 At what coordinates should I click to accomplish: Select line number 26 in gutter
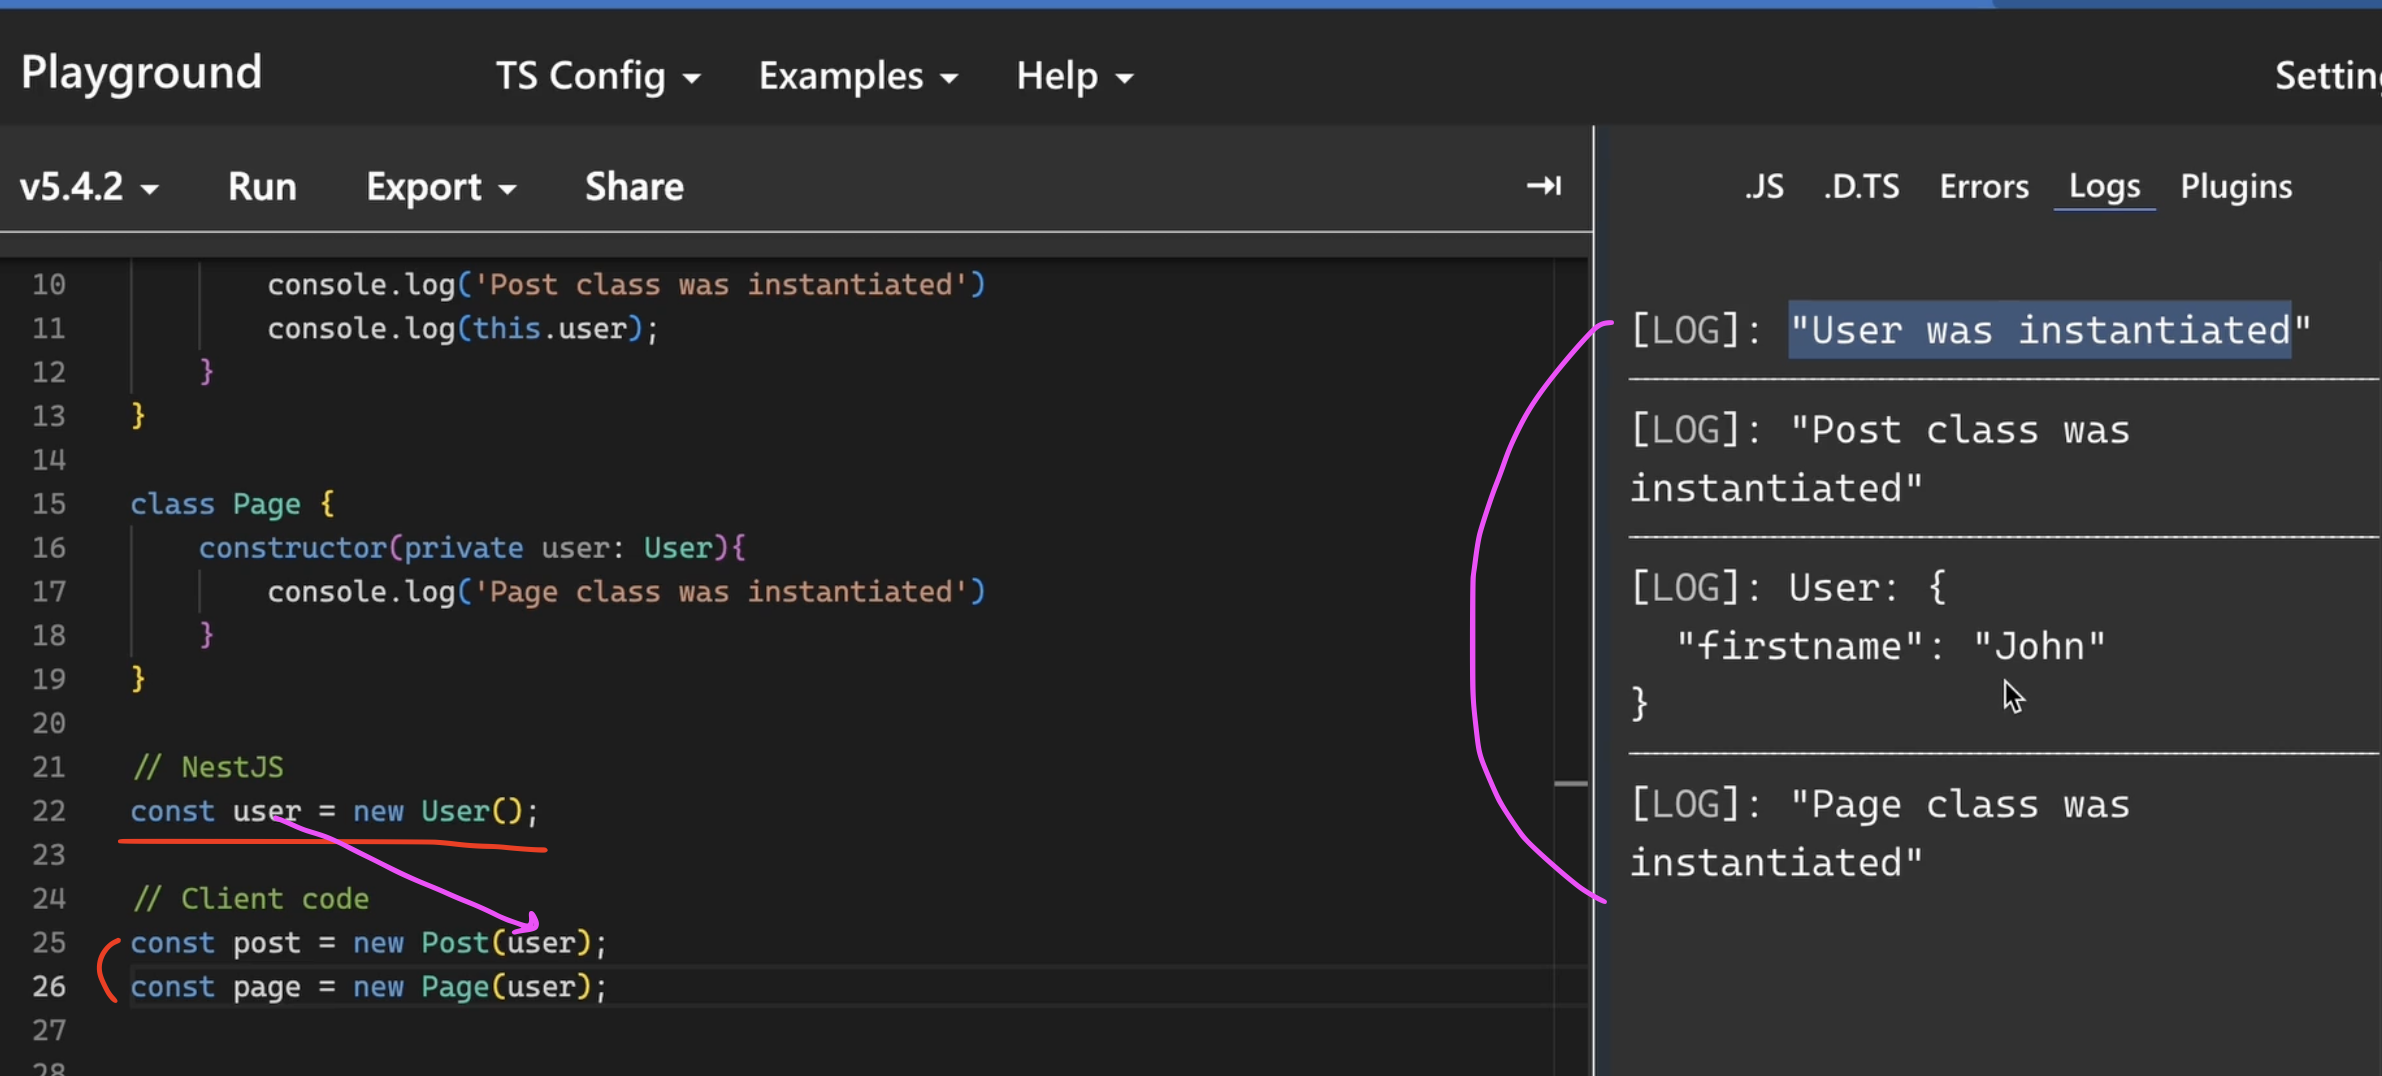tap(48, 986)
